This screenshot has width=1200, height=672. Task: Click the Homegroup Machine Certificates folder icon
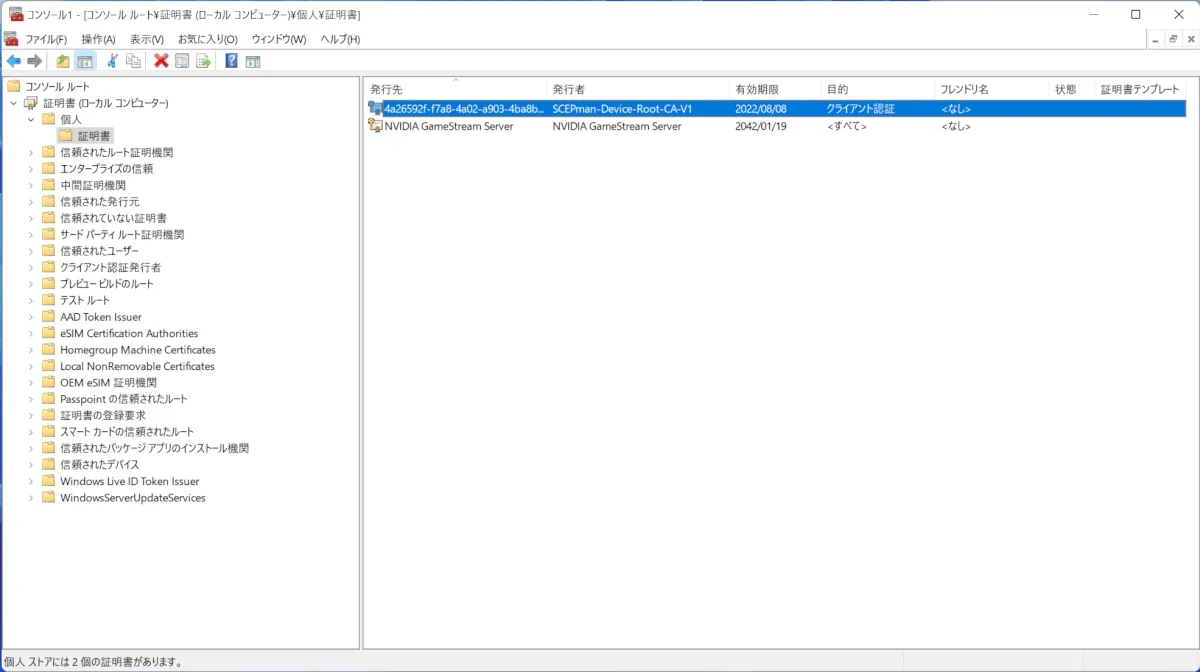[x=48, y=350]
